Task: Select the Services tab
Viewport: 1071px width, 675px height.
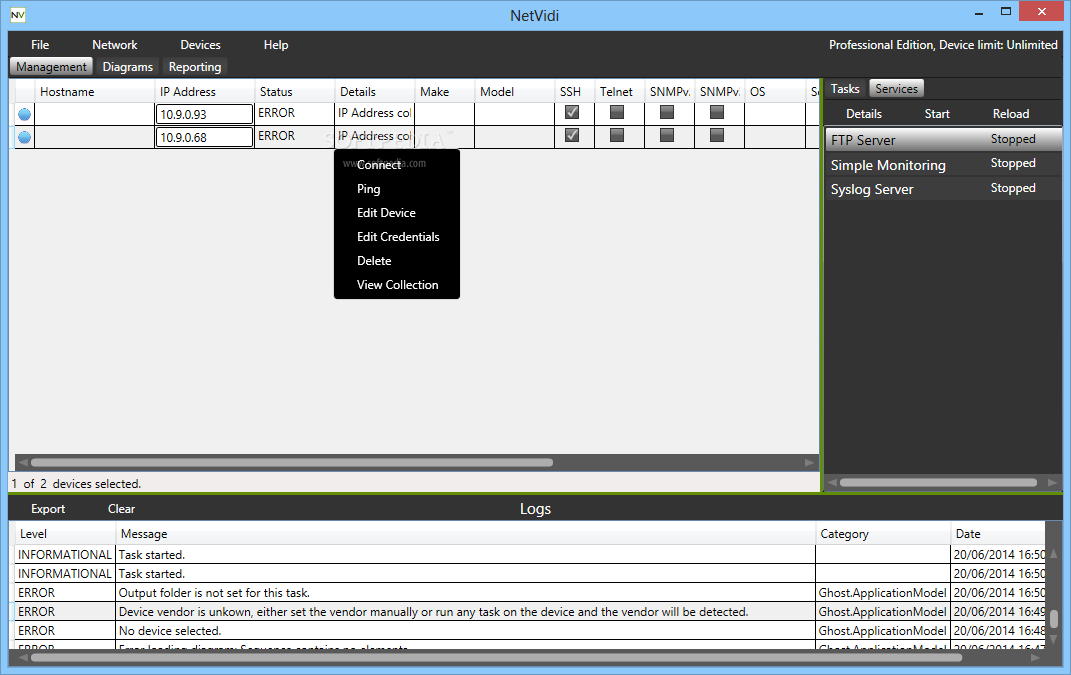Action: [896, 89]
